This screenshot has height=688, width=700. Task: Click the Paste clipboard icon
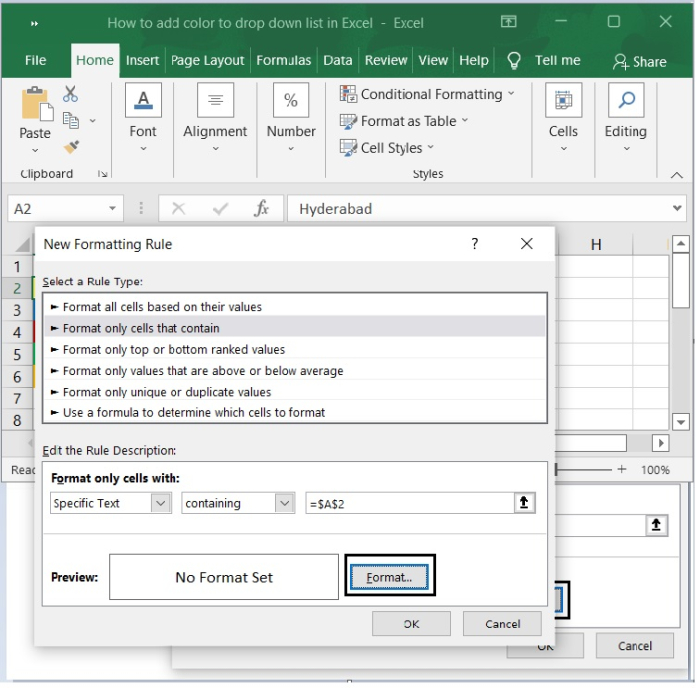click(x=38, y=104)
